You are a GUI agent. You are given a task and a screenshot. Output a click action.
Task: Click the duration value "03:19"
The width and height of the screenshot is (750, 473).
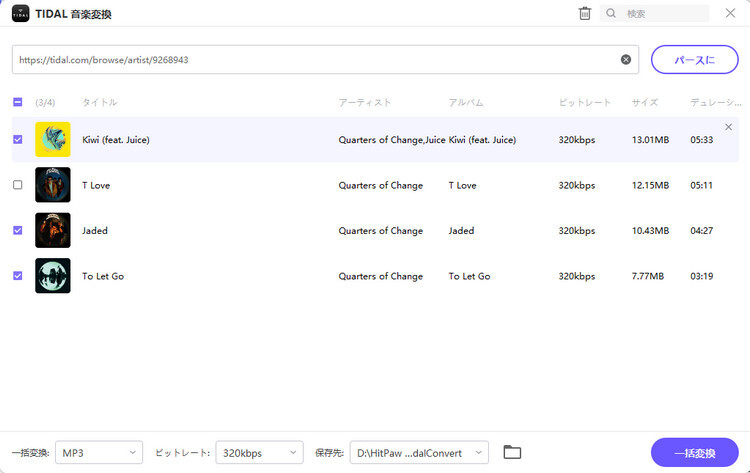[x=702, y=276]
